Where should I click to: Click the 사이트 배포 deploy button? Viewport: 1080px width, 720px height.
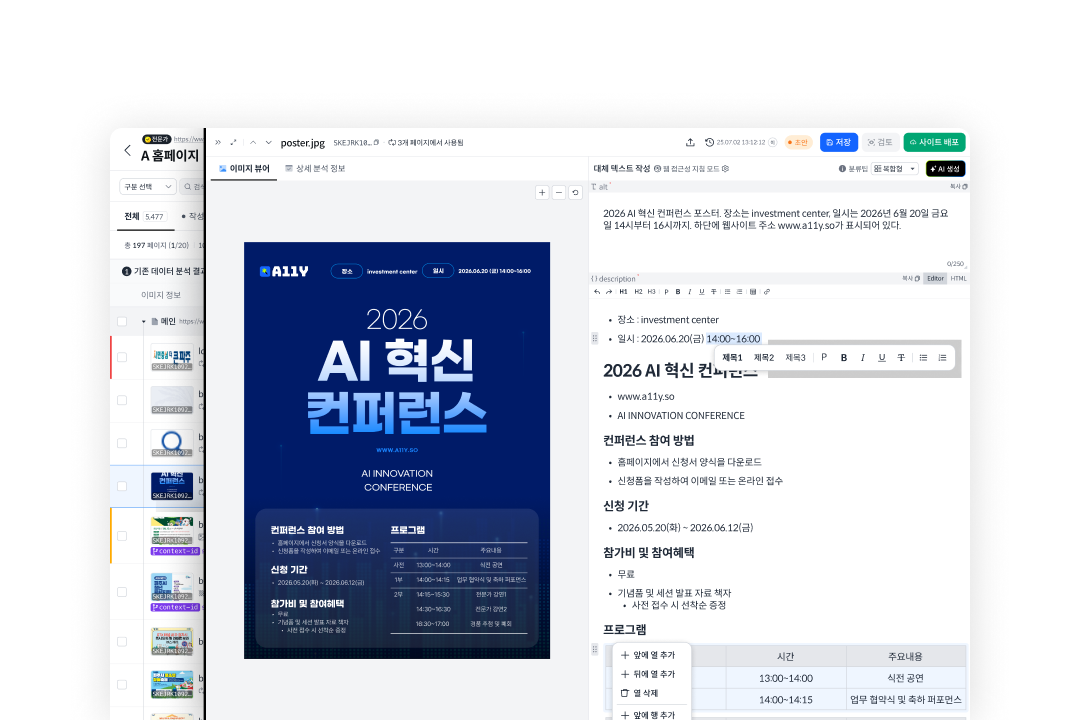(935, 142)
